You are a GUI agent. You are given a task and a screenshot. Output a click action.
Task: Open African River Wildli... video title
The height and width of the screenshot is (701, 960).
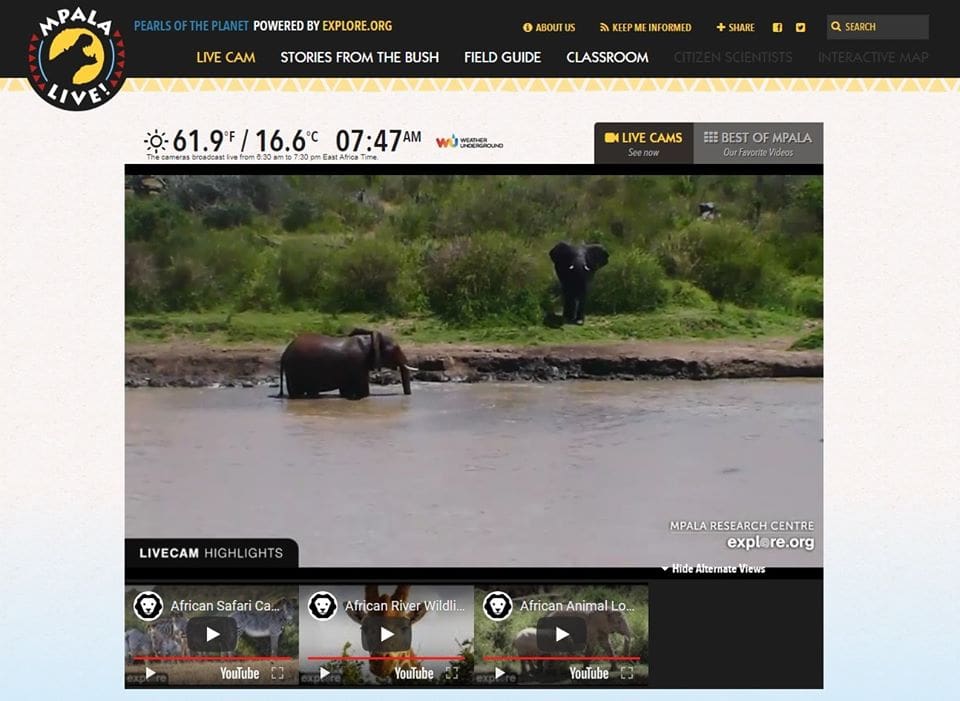405,606
